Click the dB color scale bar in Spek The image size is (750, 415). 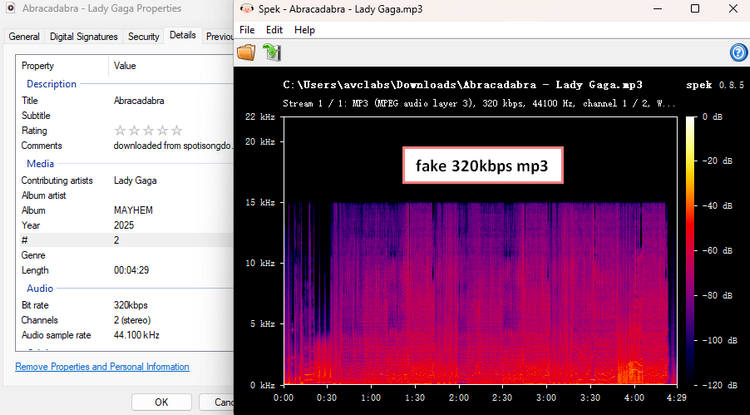click(x=690, y=250)
